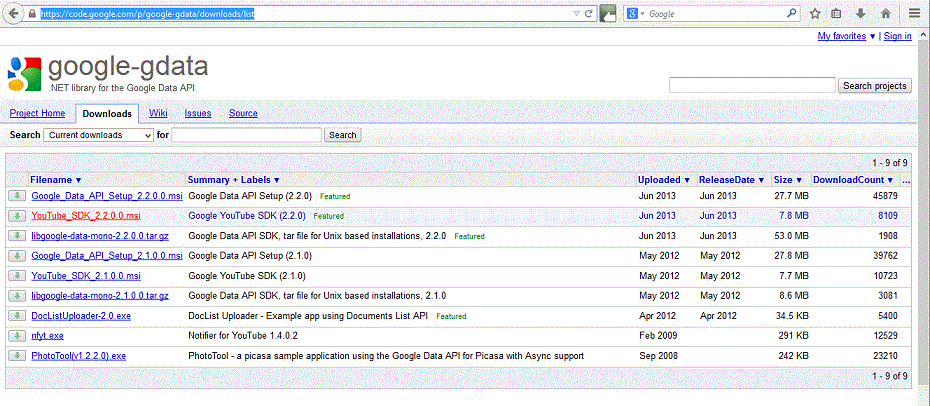Open the Wiki tab
Image resolution: width=930 pixels, height=406 pixels.
(x=158, y=113)
